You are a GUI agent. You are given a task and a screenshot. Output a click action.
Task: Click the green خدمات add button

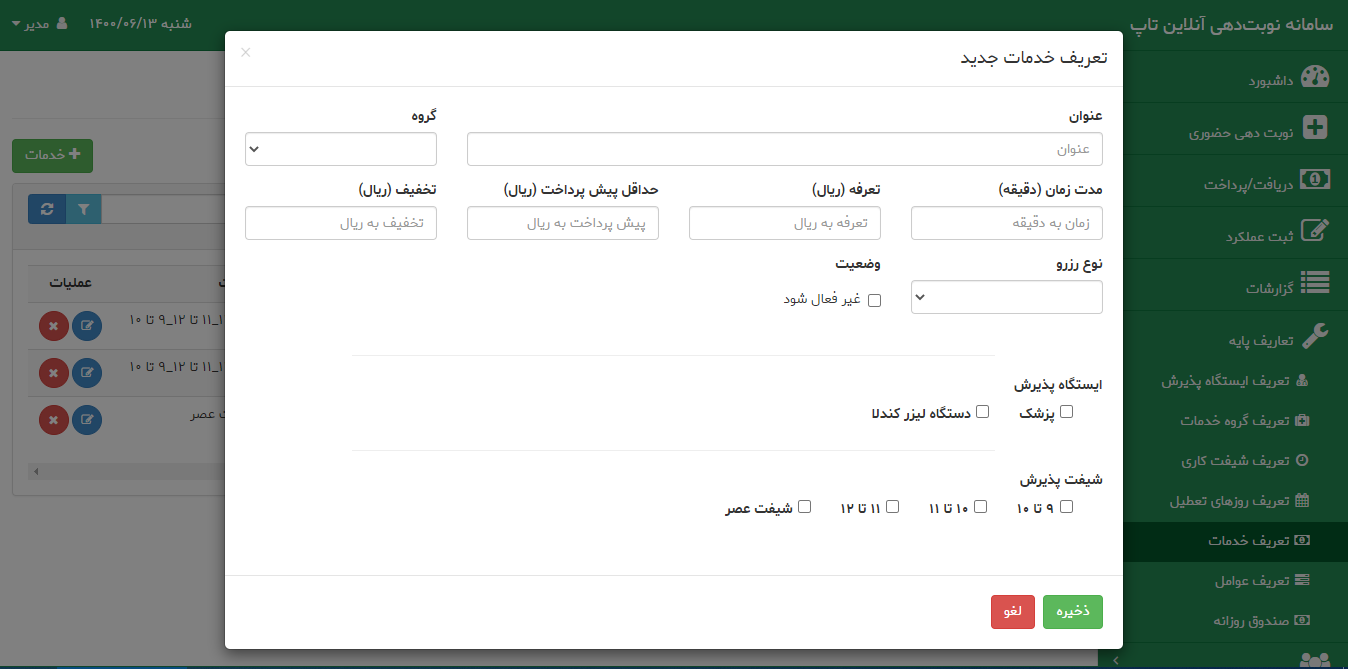click(52, 155)
